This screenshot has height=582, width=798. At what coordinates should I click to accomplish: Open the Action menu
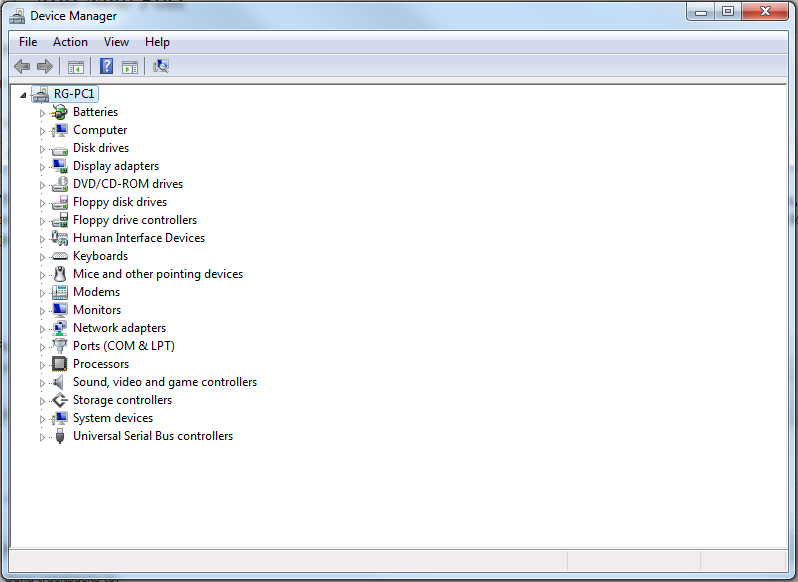pyautogui.click(x=70, y=42)
